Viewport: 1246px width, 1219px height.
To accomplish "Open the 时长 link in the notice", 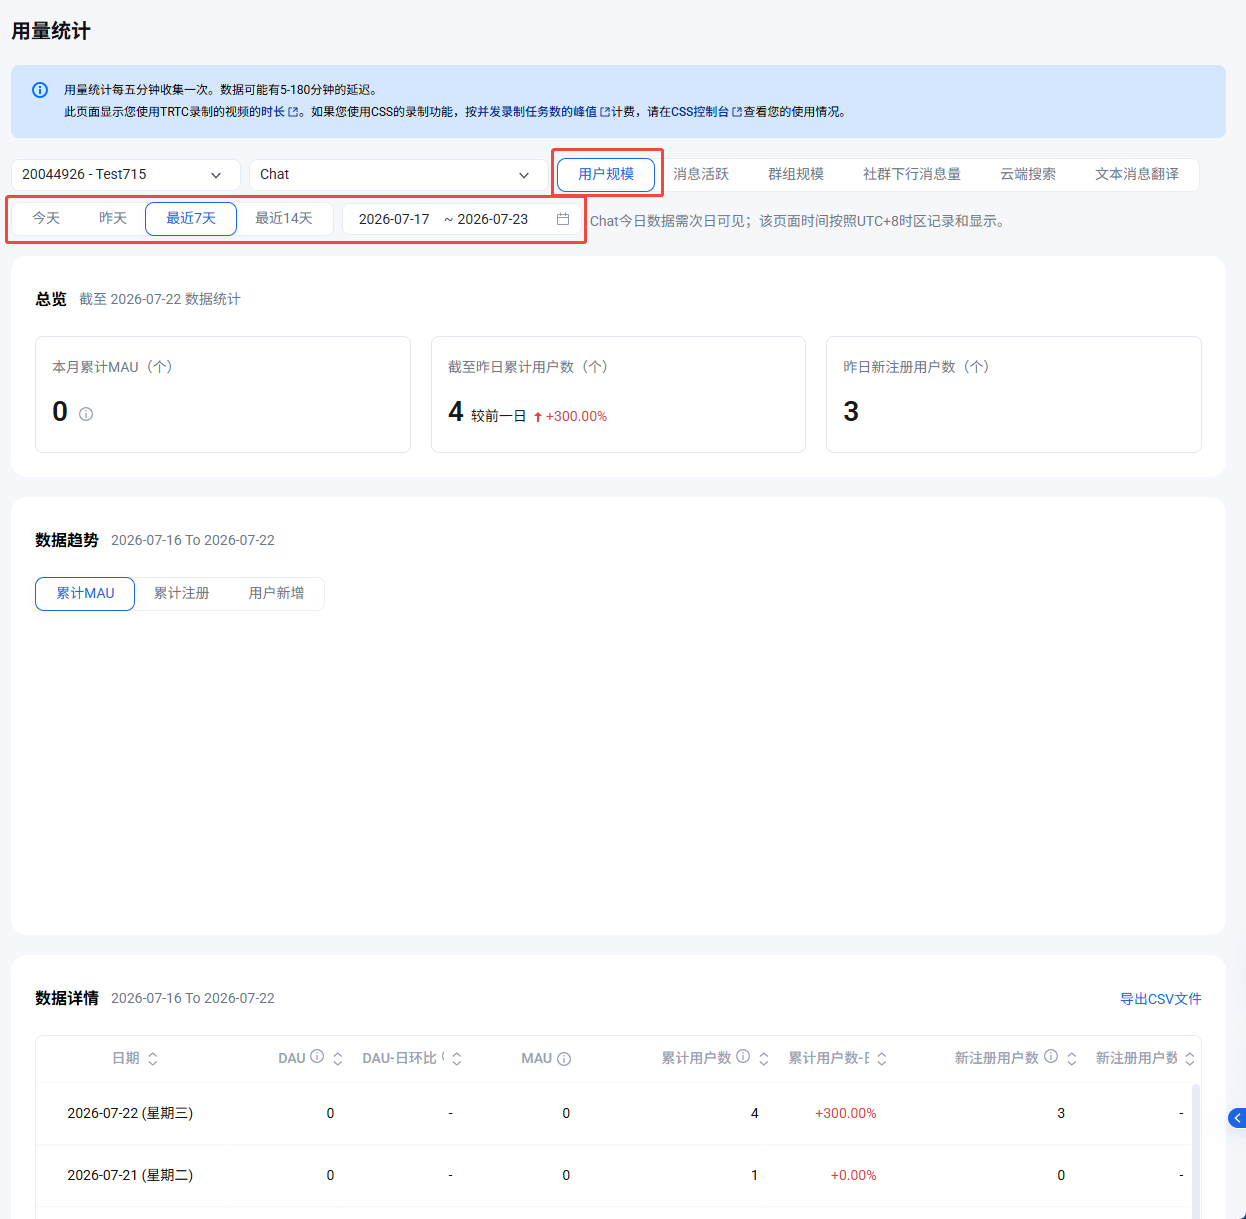I will (273, 112).
